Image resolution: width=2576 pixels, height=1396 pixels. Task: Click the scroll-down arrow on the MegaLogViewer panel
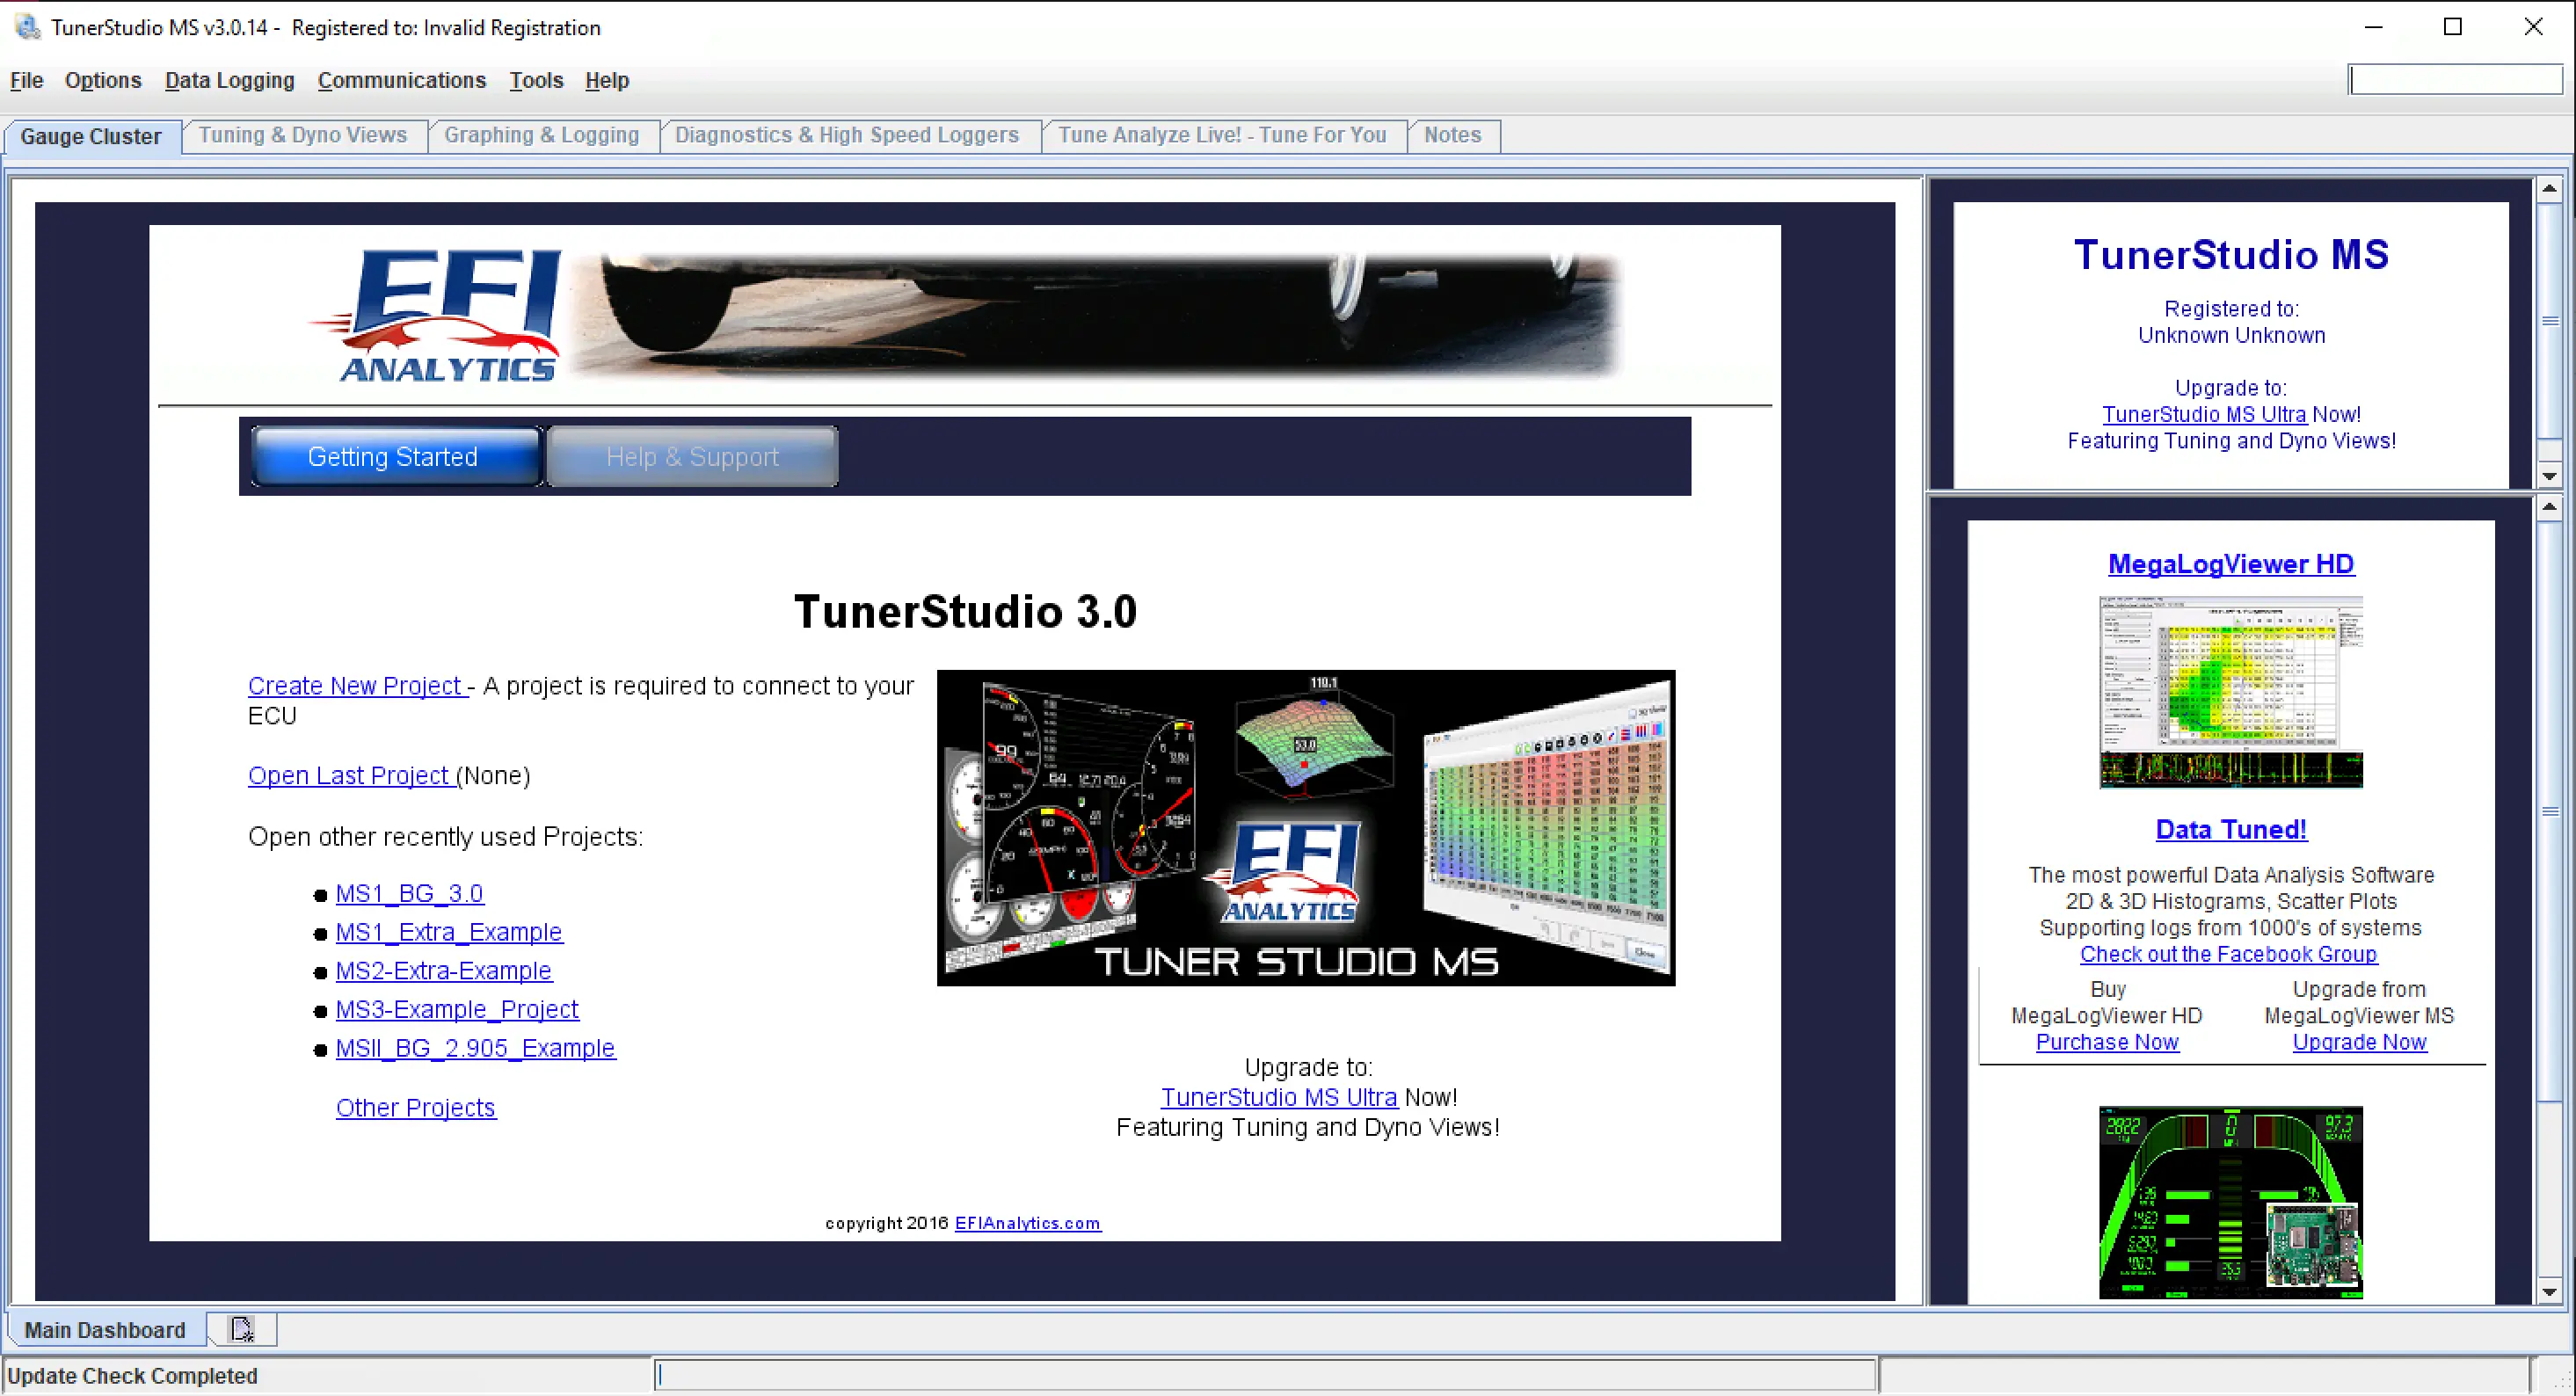2549,1290
